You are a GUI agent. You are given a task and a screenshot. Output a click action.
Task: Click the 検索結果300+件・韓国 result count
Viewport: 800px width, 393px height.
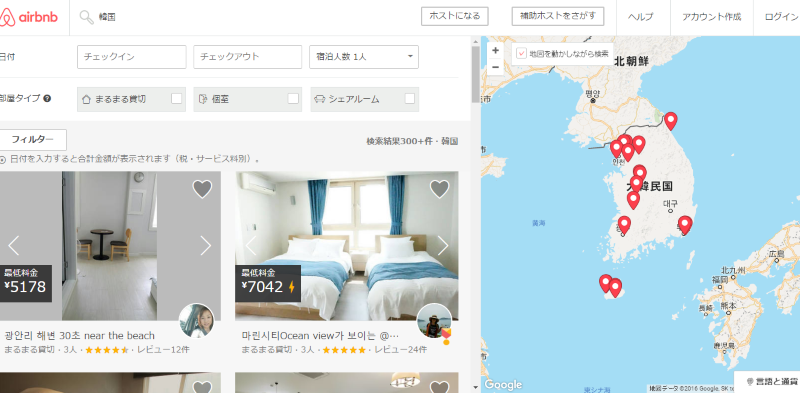pyautogui.click(x=412, y=141)
